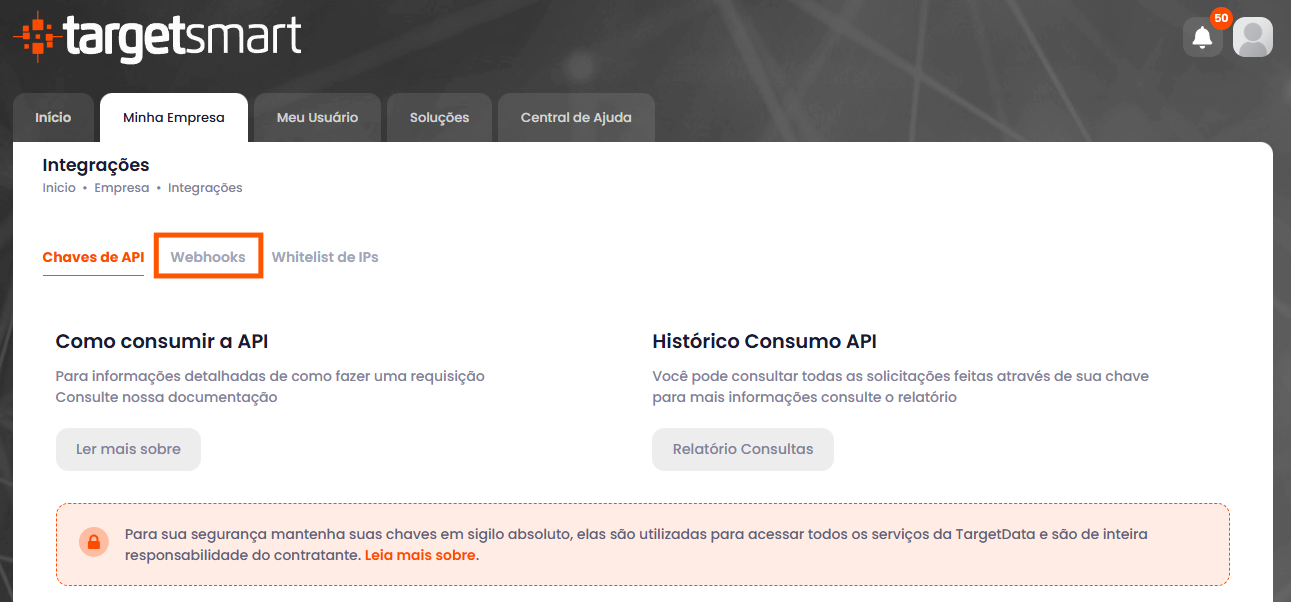
Task: Select the Chaves de API sub-tab
Action: (93, 257)
